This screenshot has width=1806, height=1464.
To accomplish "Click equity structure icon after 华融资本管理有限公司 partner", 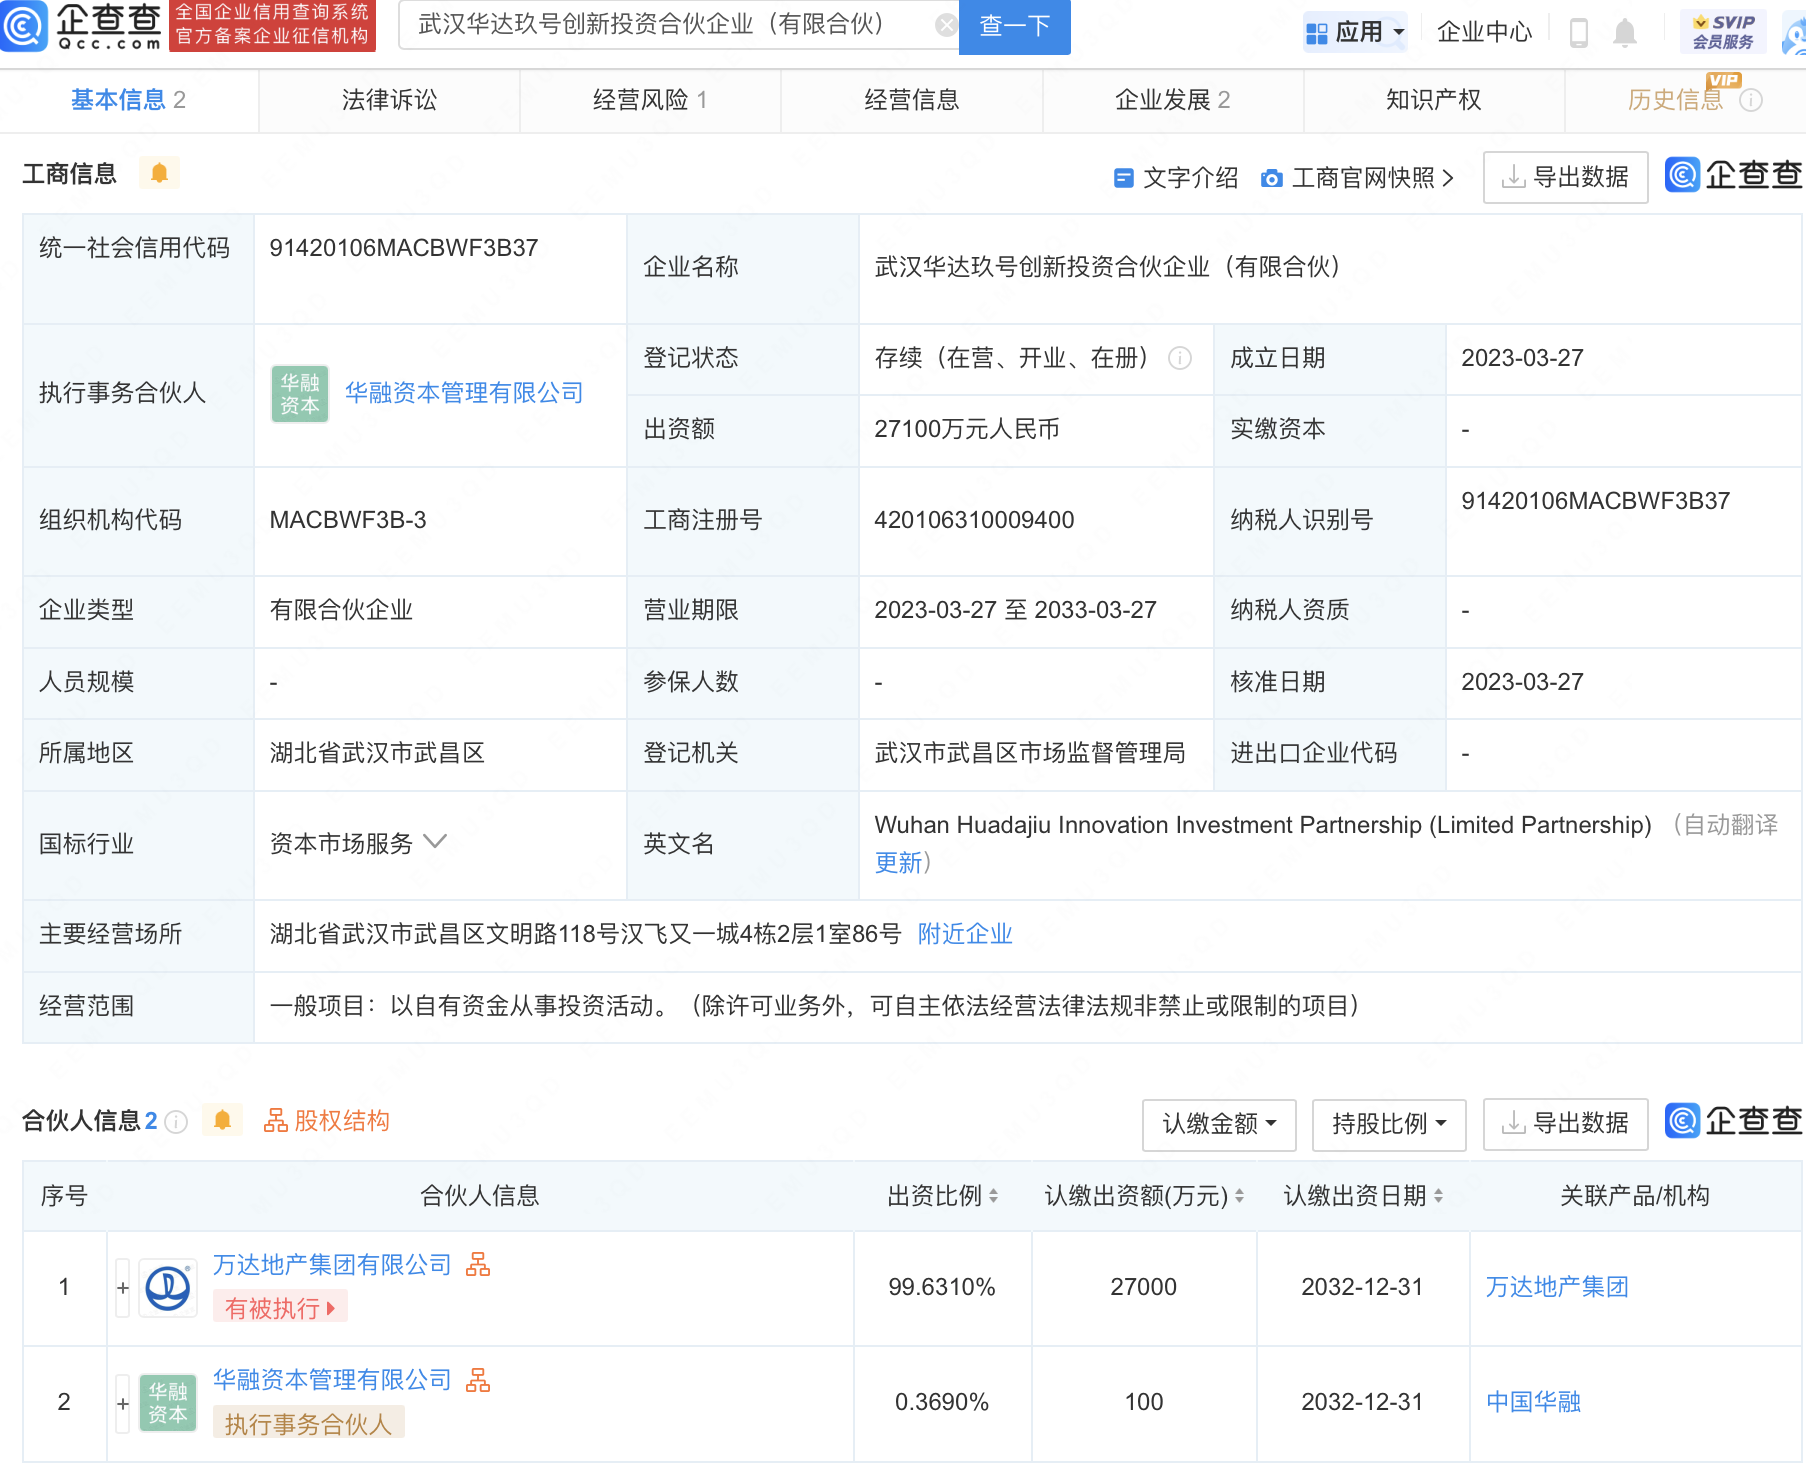I will pos(478,1380).
